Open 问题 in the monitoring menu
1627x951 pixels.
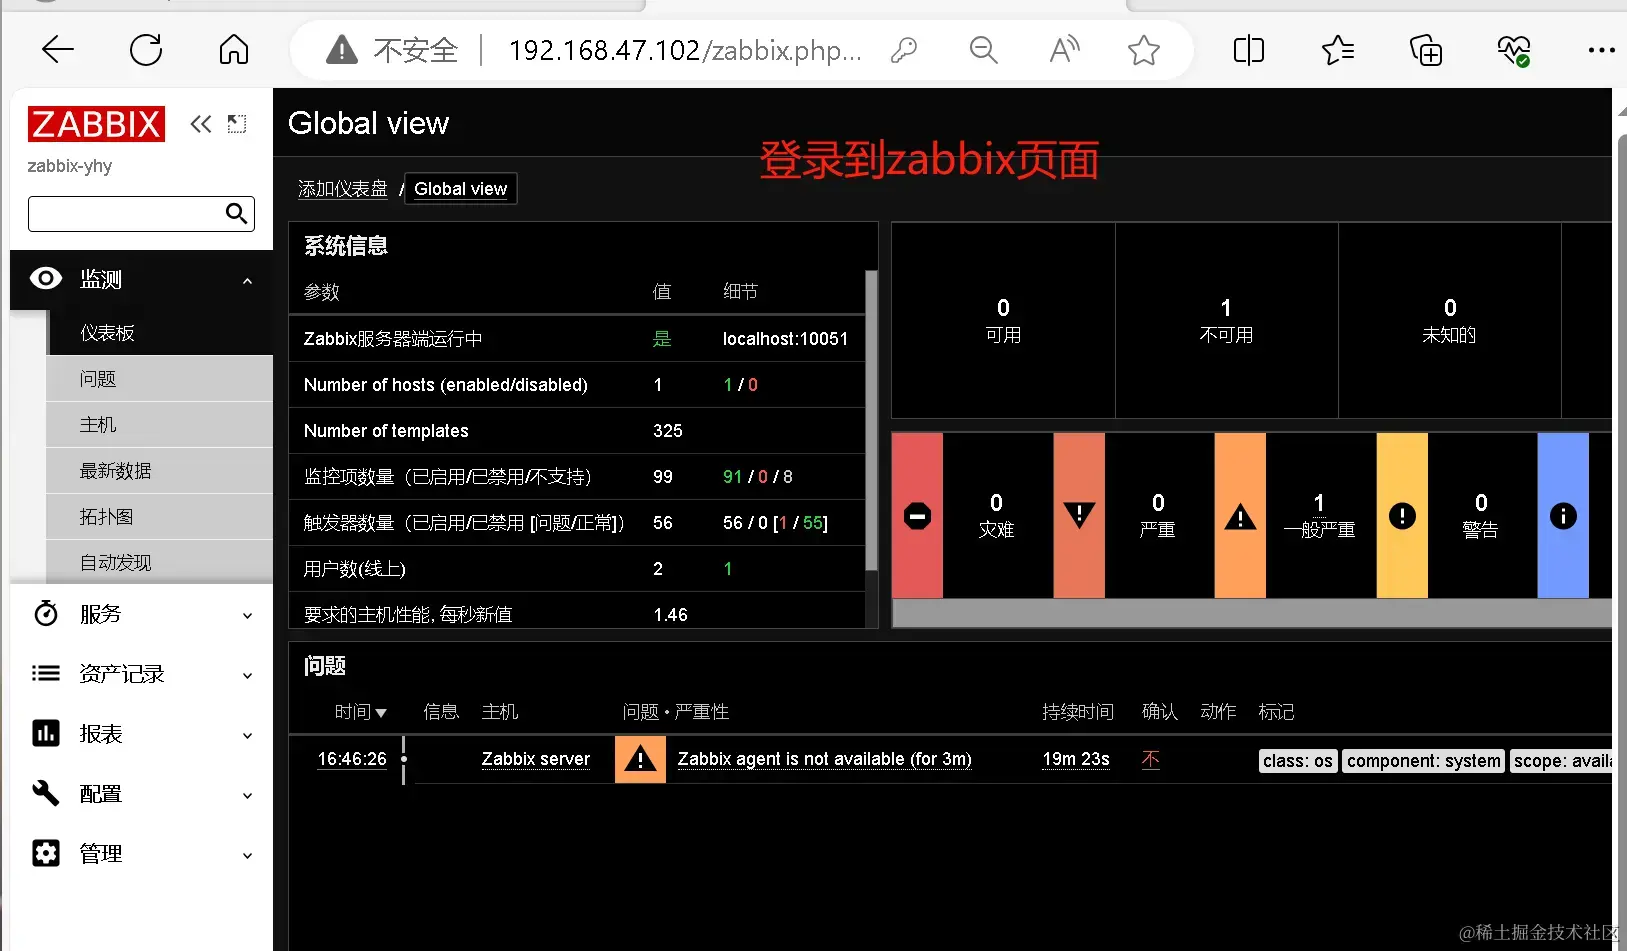pyautogui.click(x=160, y=379)
